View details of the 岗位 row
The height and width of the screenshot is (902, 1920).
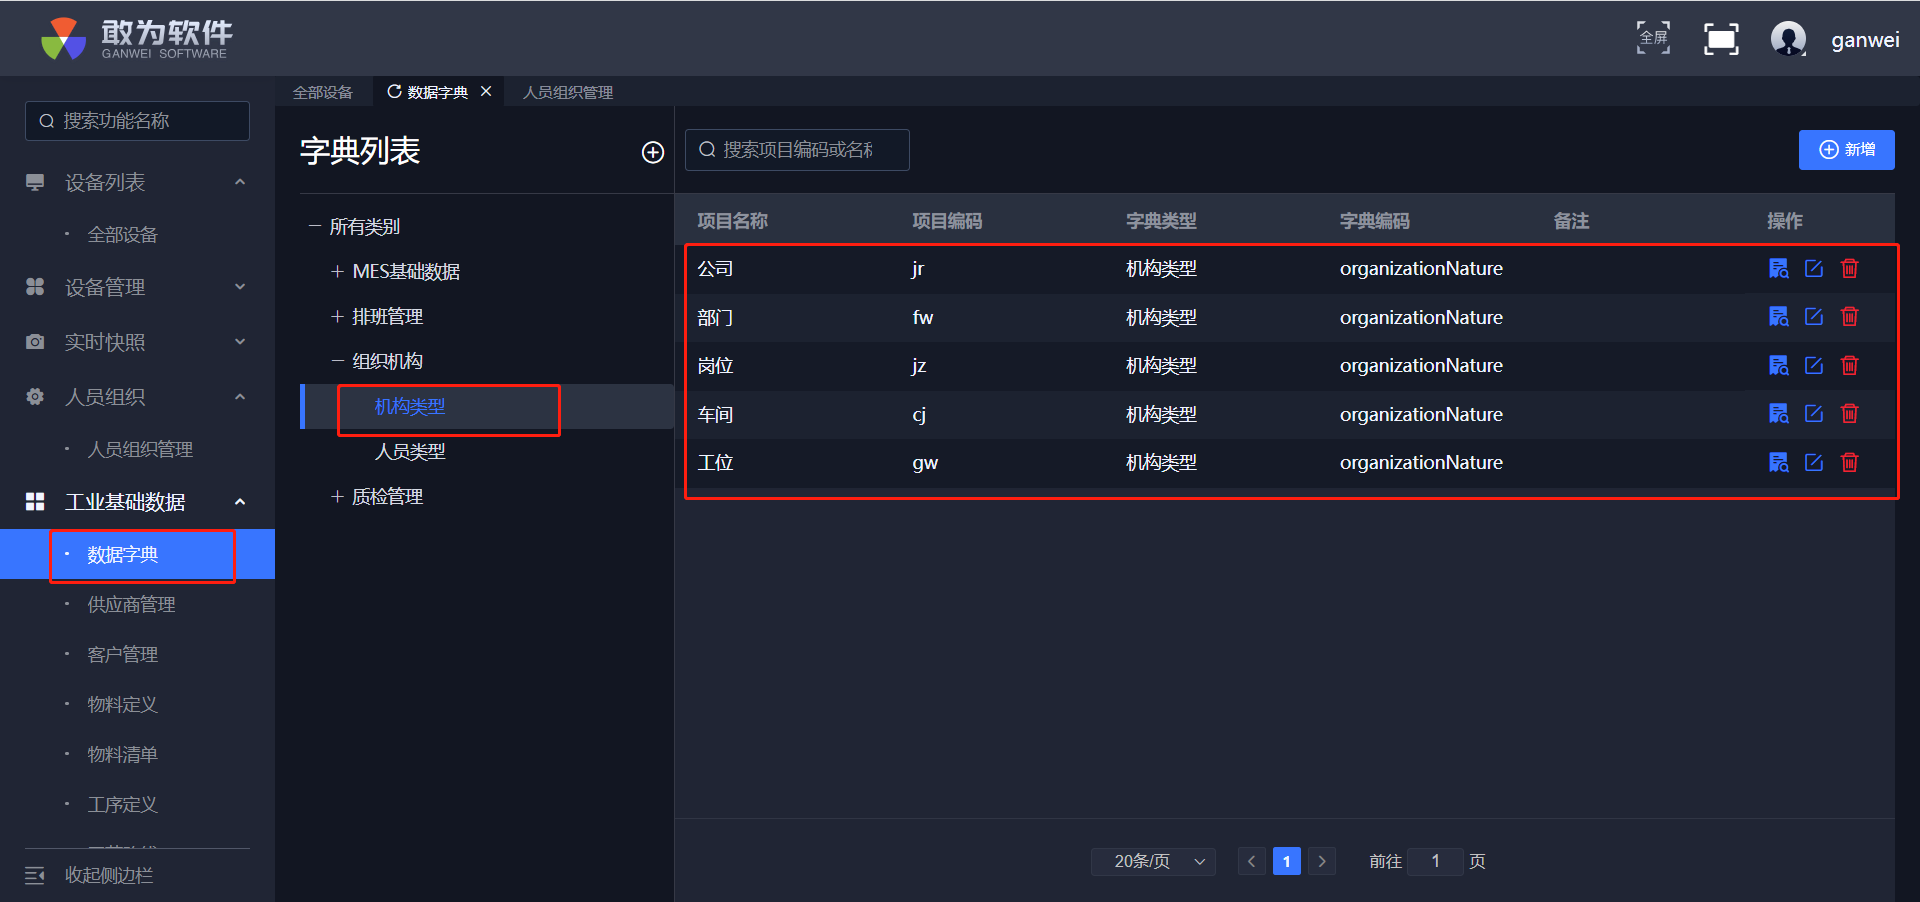1778,365
